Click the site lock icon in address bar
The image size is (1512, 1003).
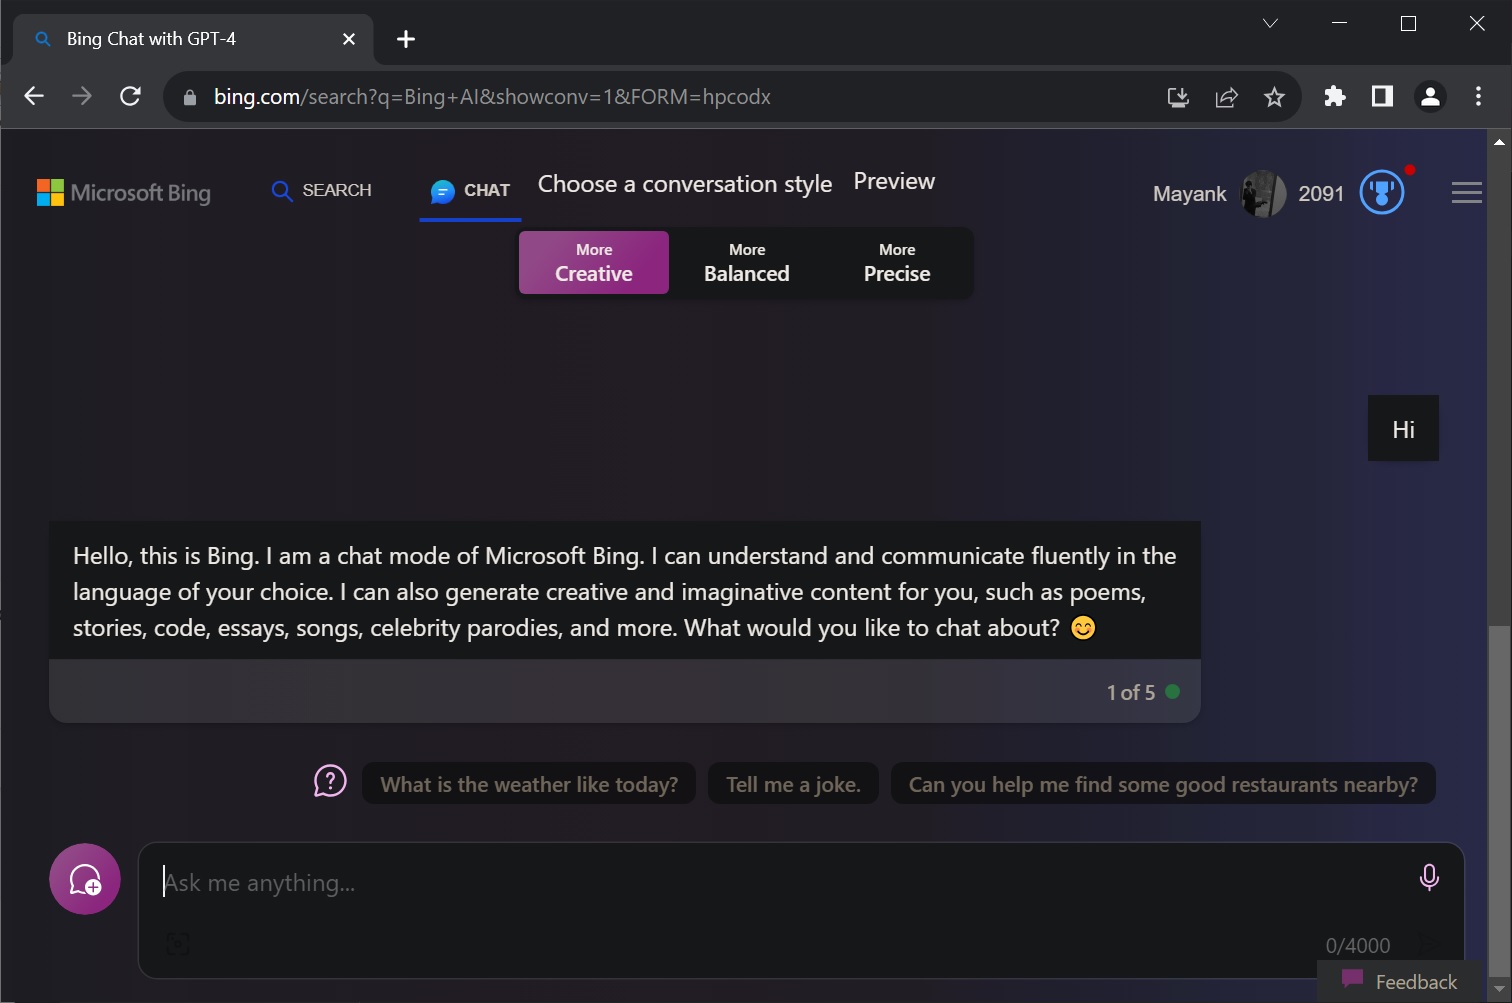pyautogui.click(x=190, y=97)
